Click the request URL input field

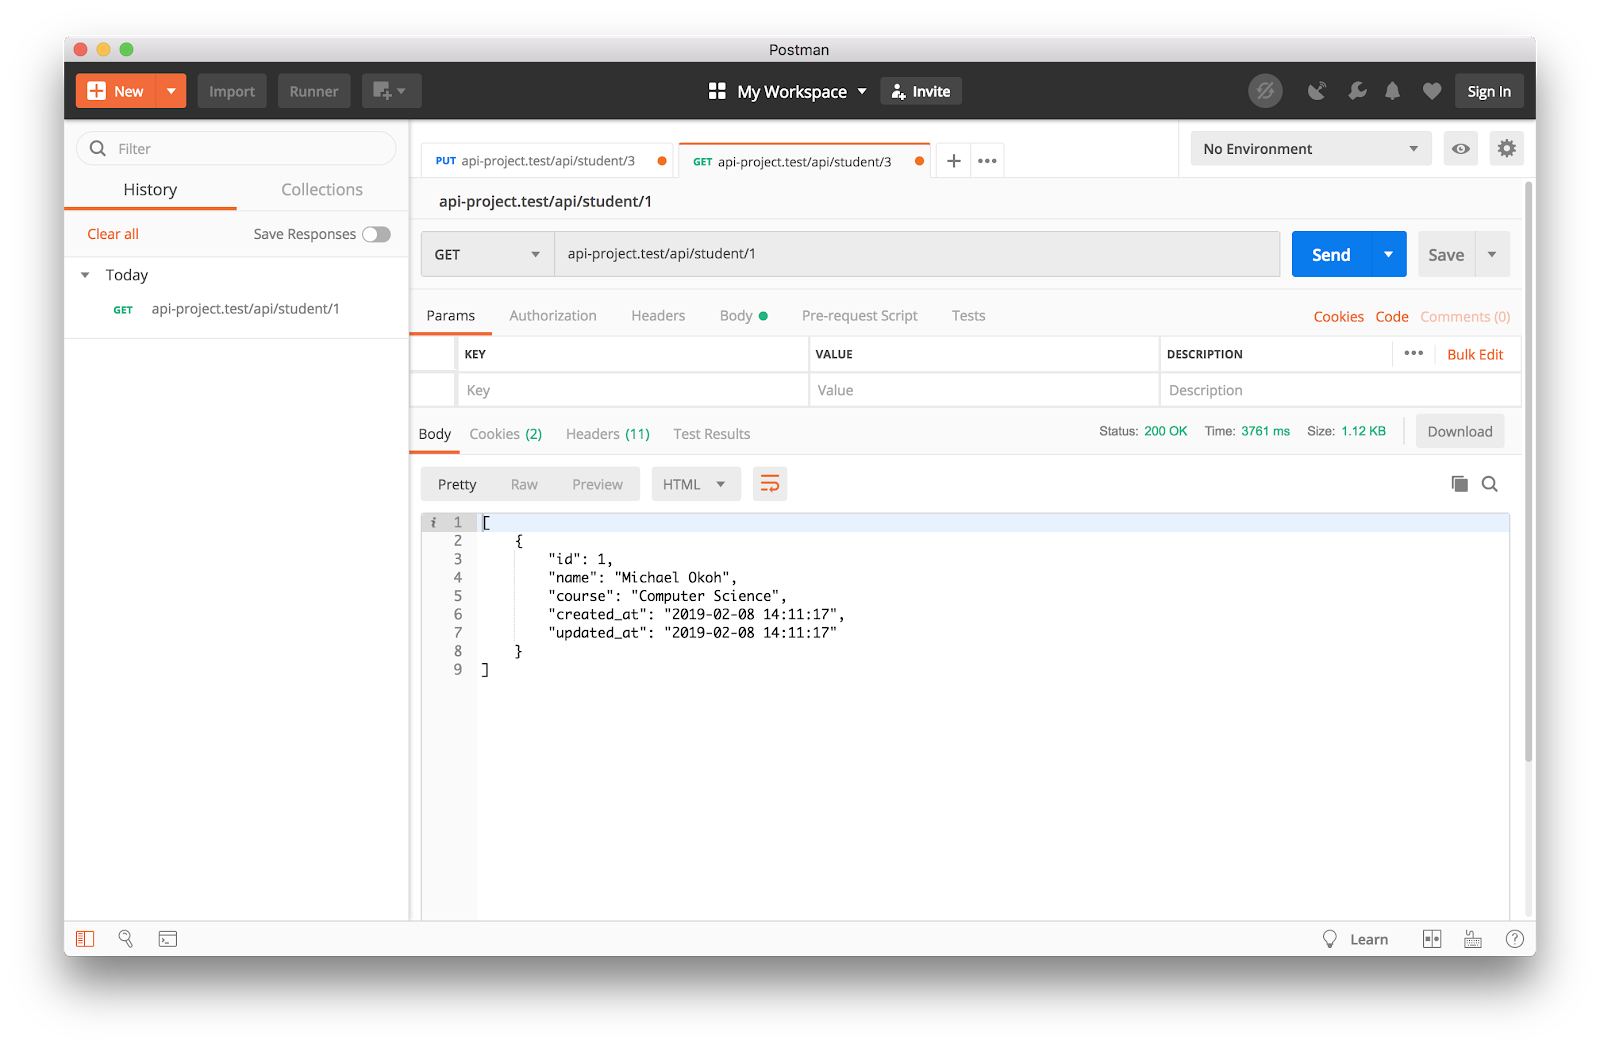(x=917, y=254)
